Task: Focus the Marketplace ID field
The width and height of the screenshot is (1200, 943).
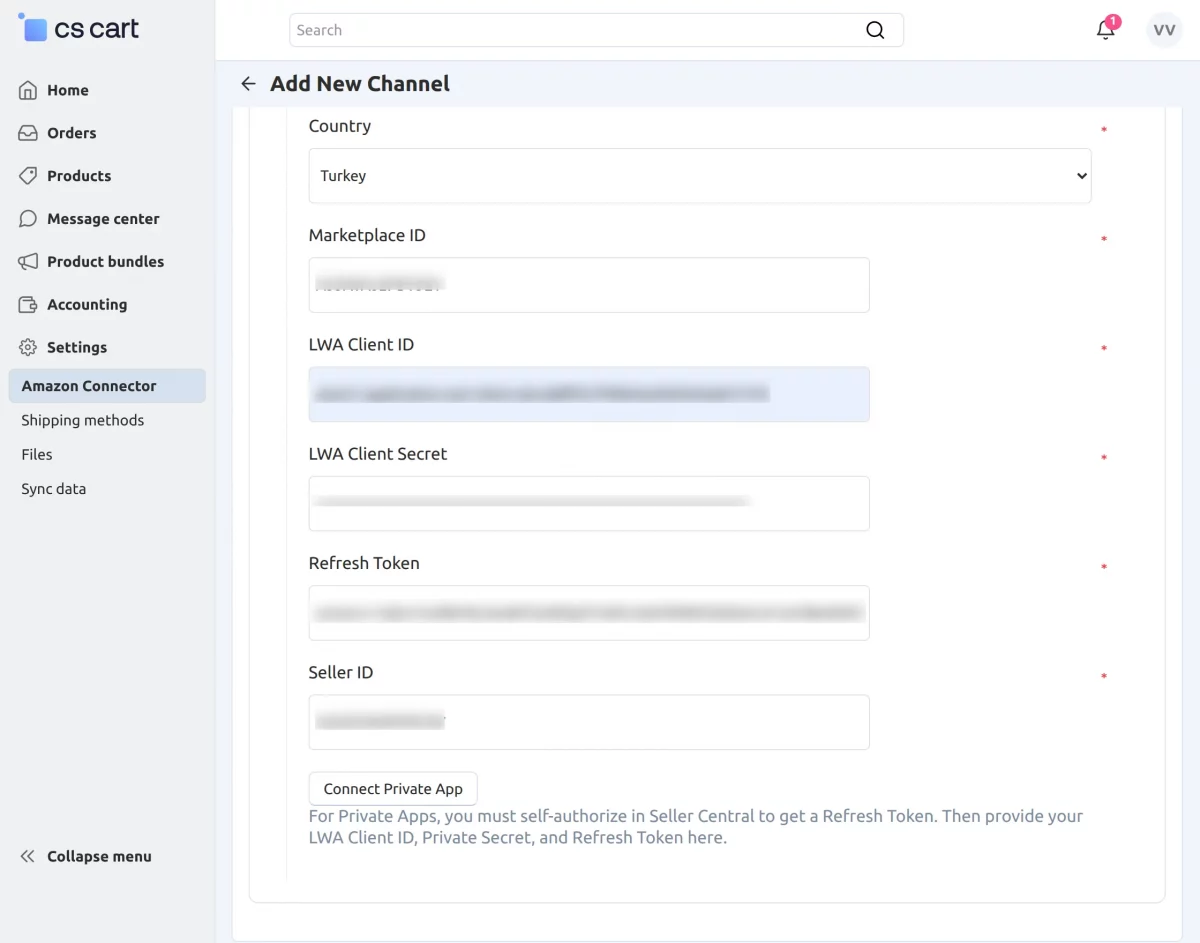Action: 589,285
